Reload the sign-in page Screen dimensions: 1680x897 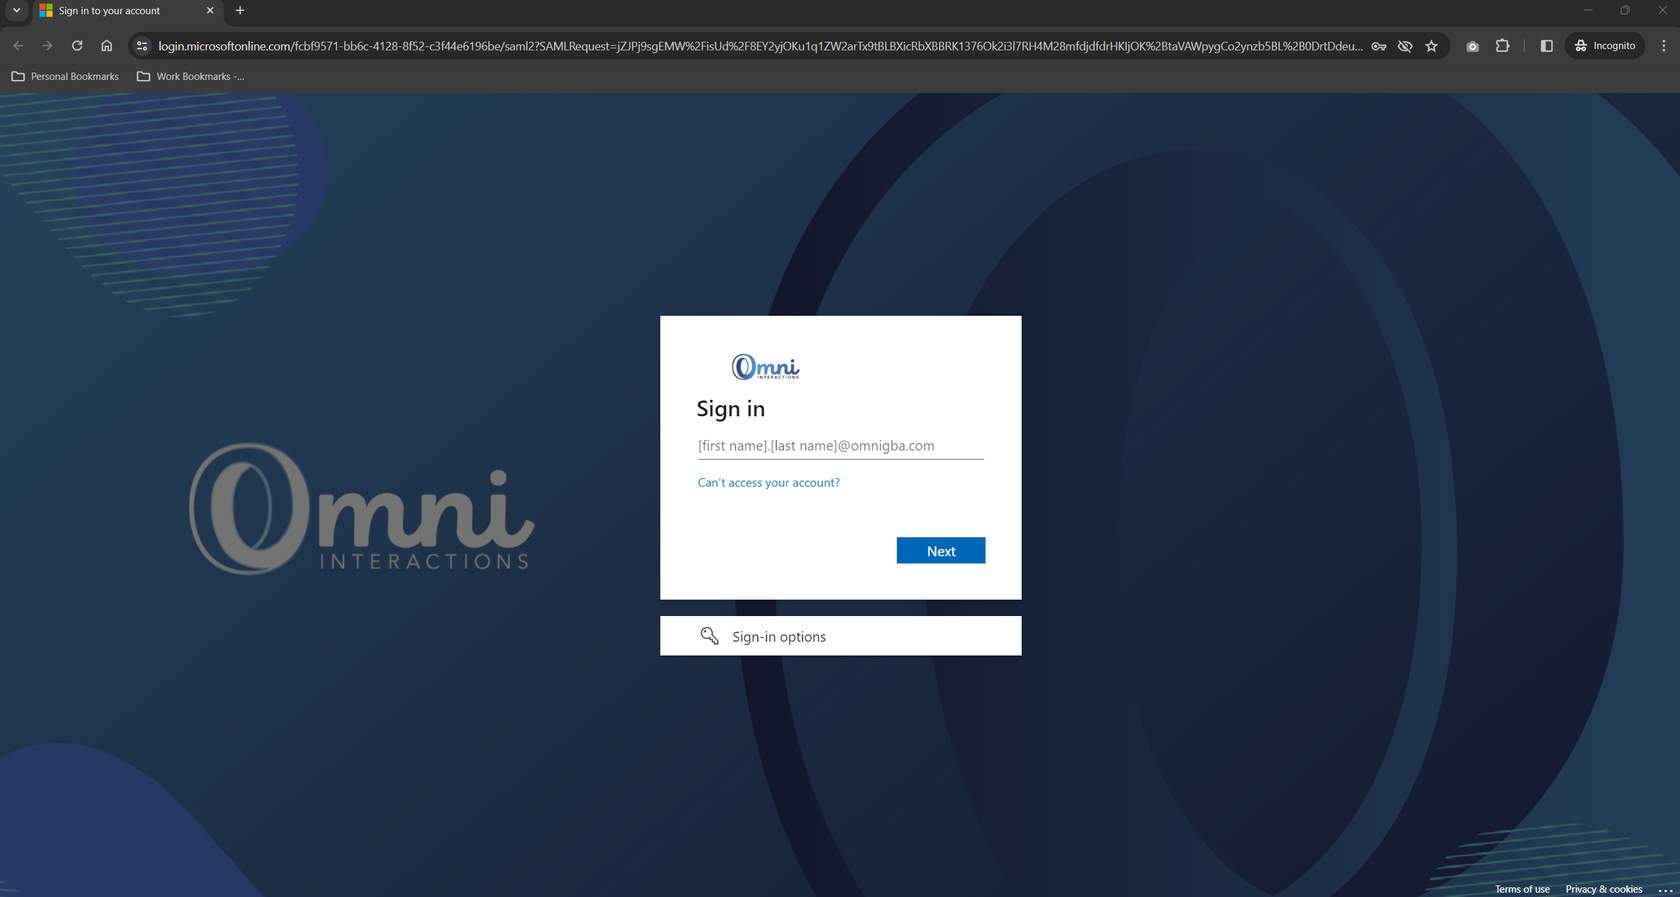click(x=77, y=46)
